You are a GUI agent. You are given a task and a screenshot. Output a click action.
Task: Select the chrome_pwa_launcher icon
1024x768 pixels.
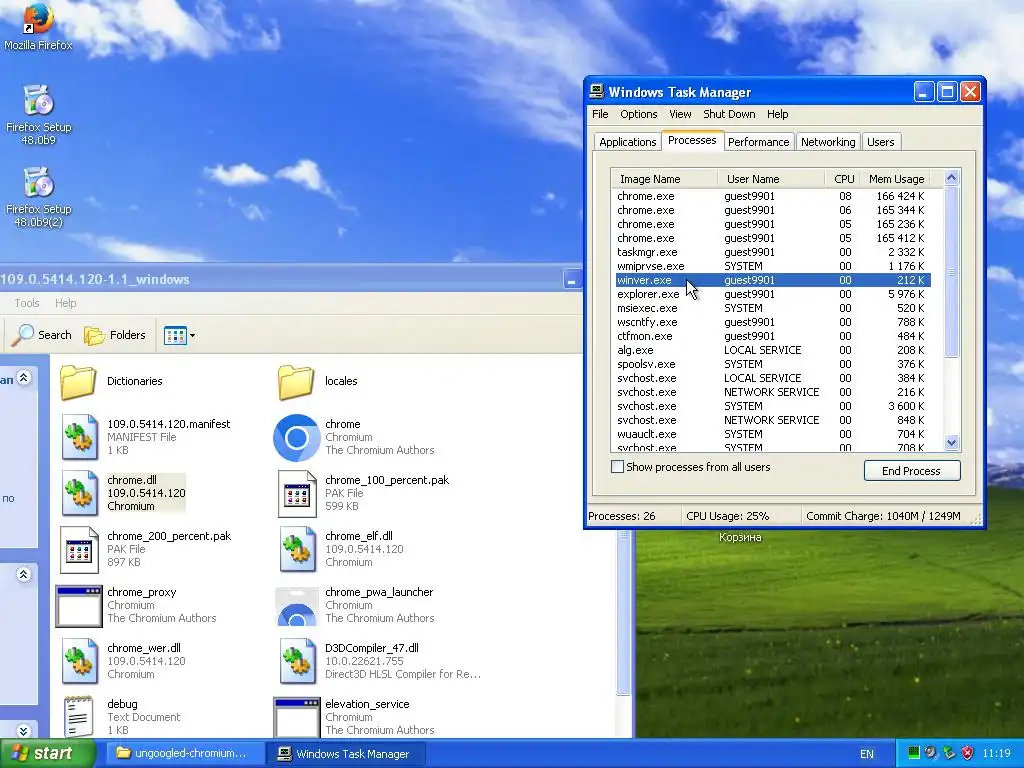pyautogui.click(x=296, y=605)
